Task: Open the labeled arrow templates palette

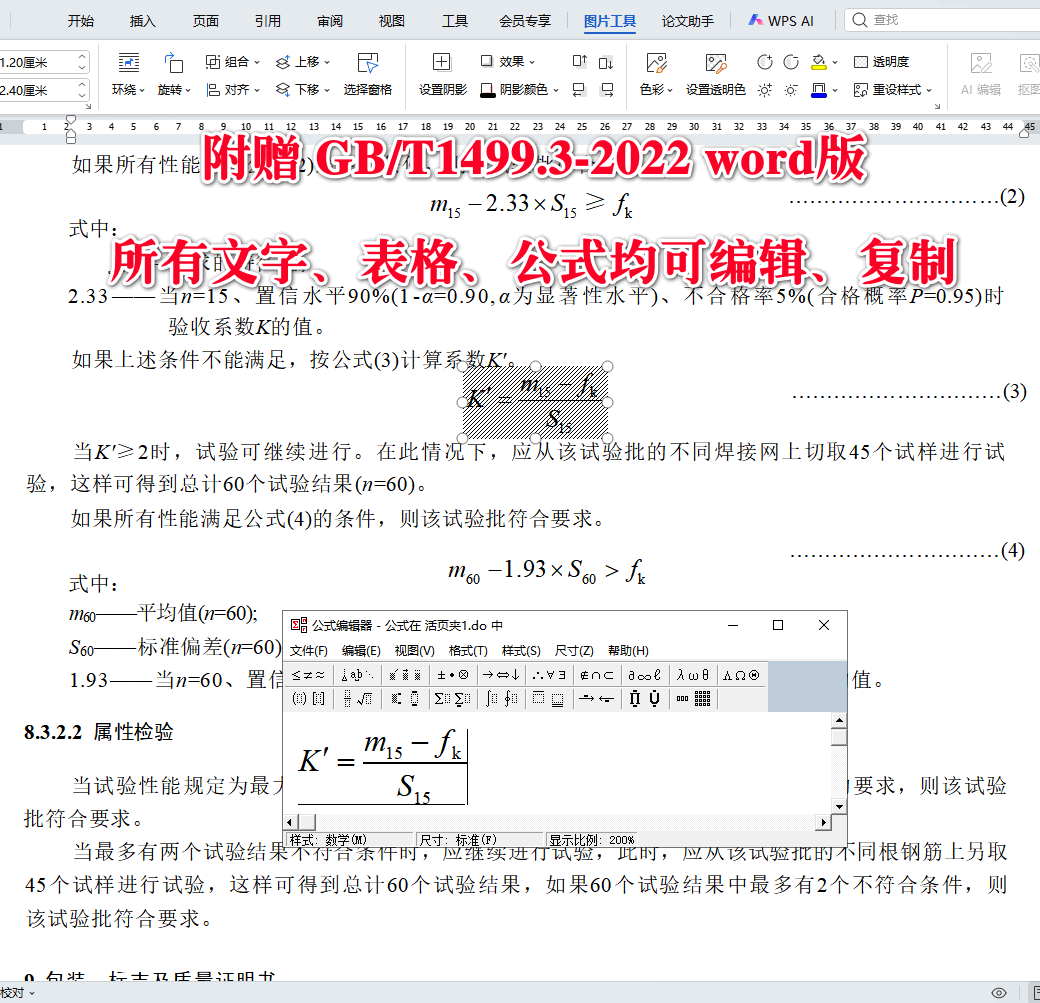Action: coord(596,699)
